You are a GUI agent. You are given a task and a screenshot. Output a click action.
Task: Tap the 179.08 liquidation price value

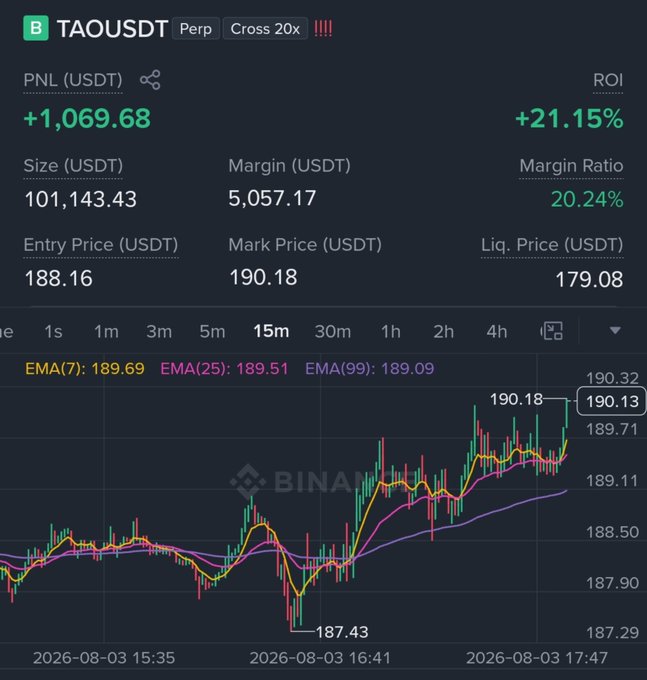coord(589,279)
